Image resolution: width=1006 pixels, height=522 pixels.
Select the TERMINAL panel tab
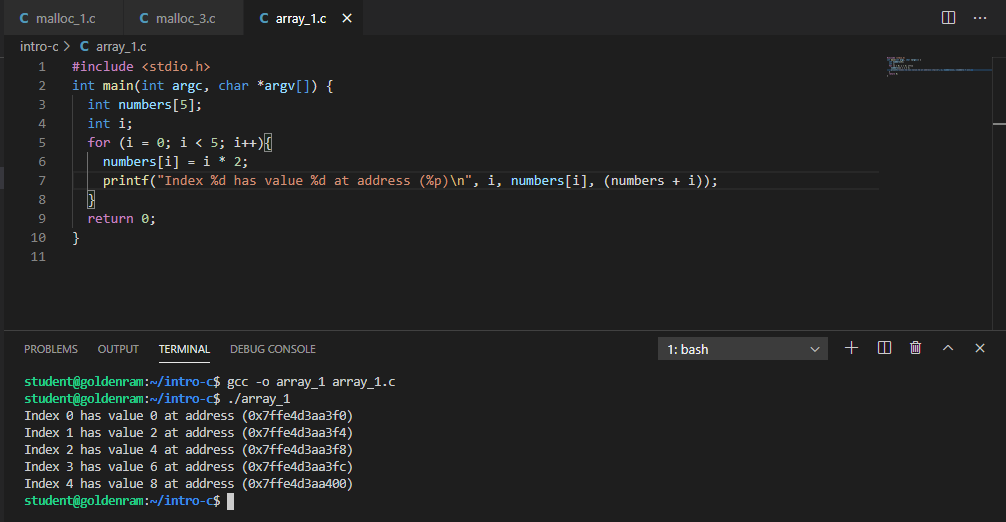(184, 349)
